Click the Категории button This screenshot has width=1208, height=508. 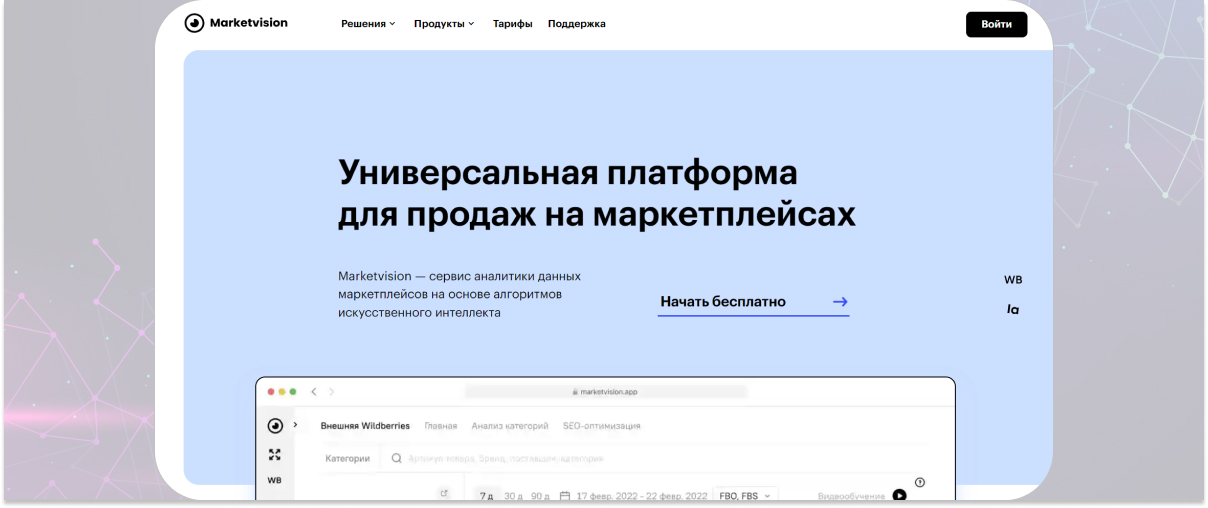pyautogui.click(x=347, y=459)
